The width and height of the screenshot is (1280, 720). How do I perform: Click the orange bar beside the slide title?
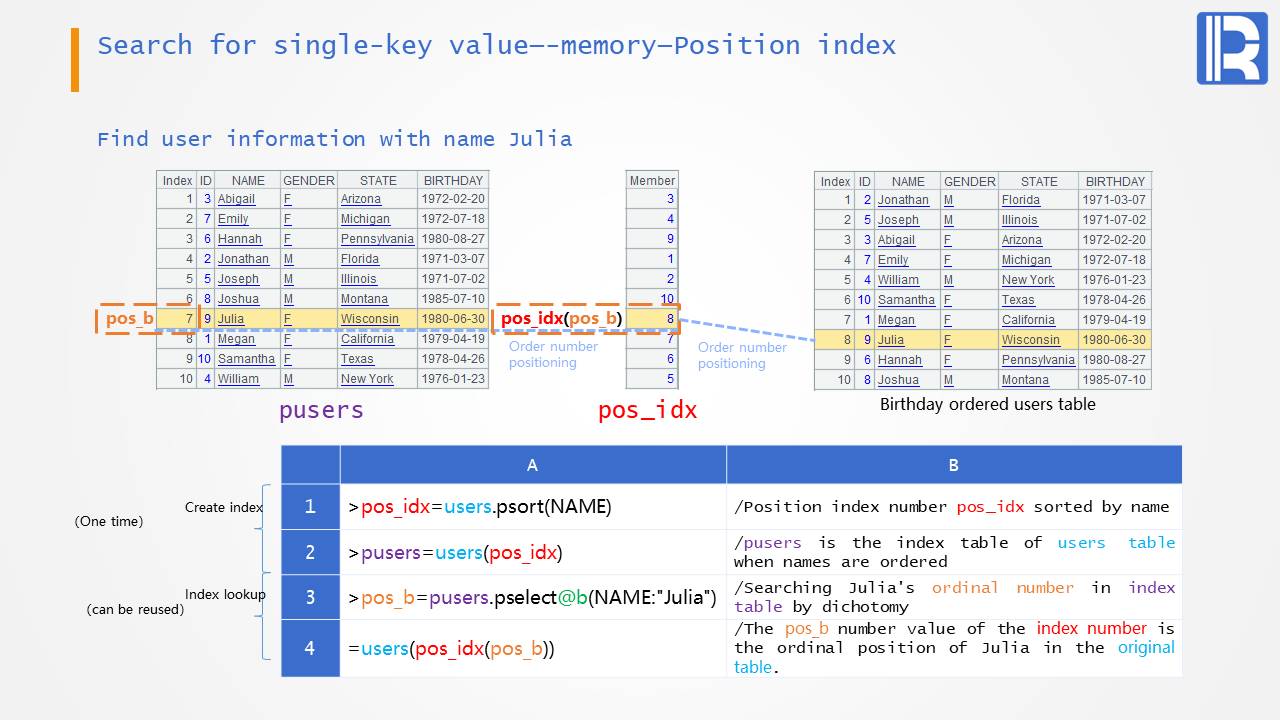(75, 60)
